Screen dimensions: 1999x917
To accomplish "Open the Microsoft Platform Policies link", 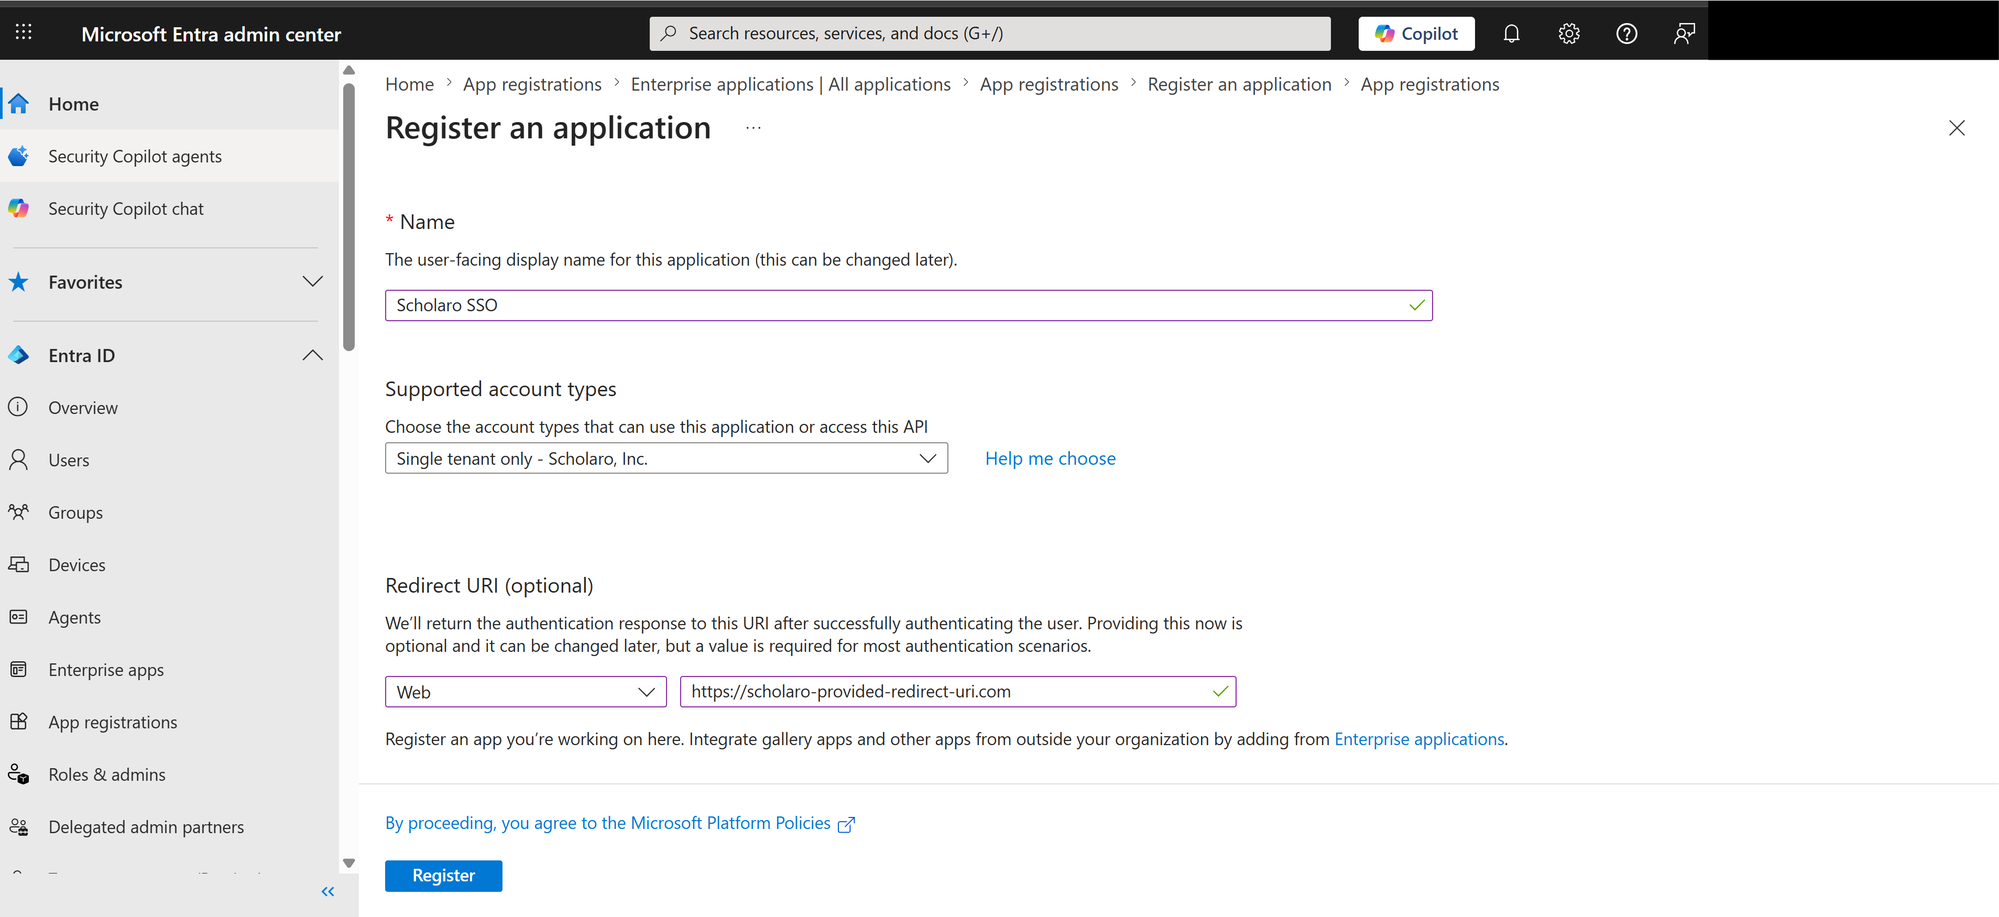I will 620,823.
